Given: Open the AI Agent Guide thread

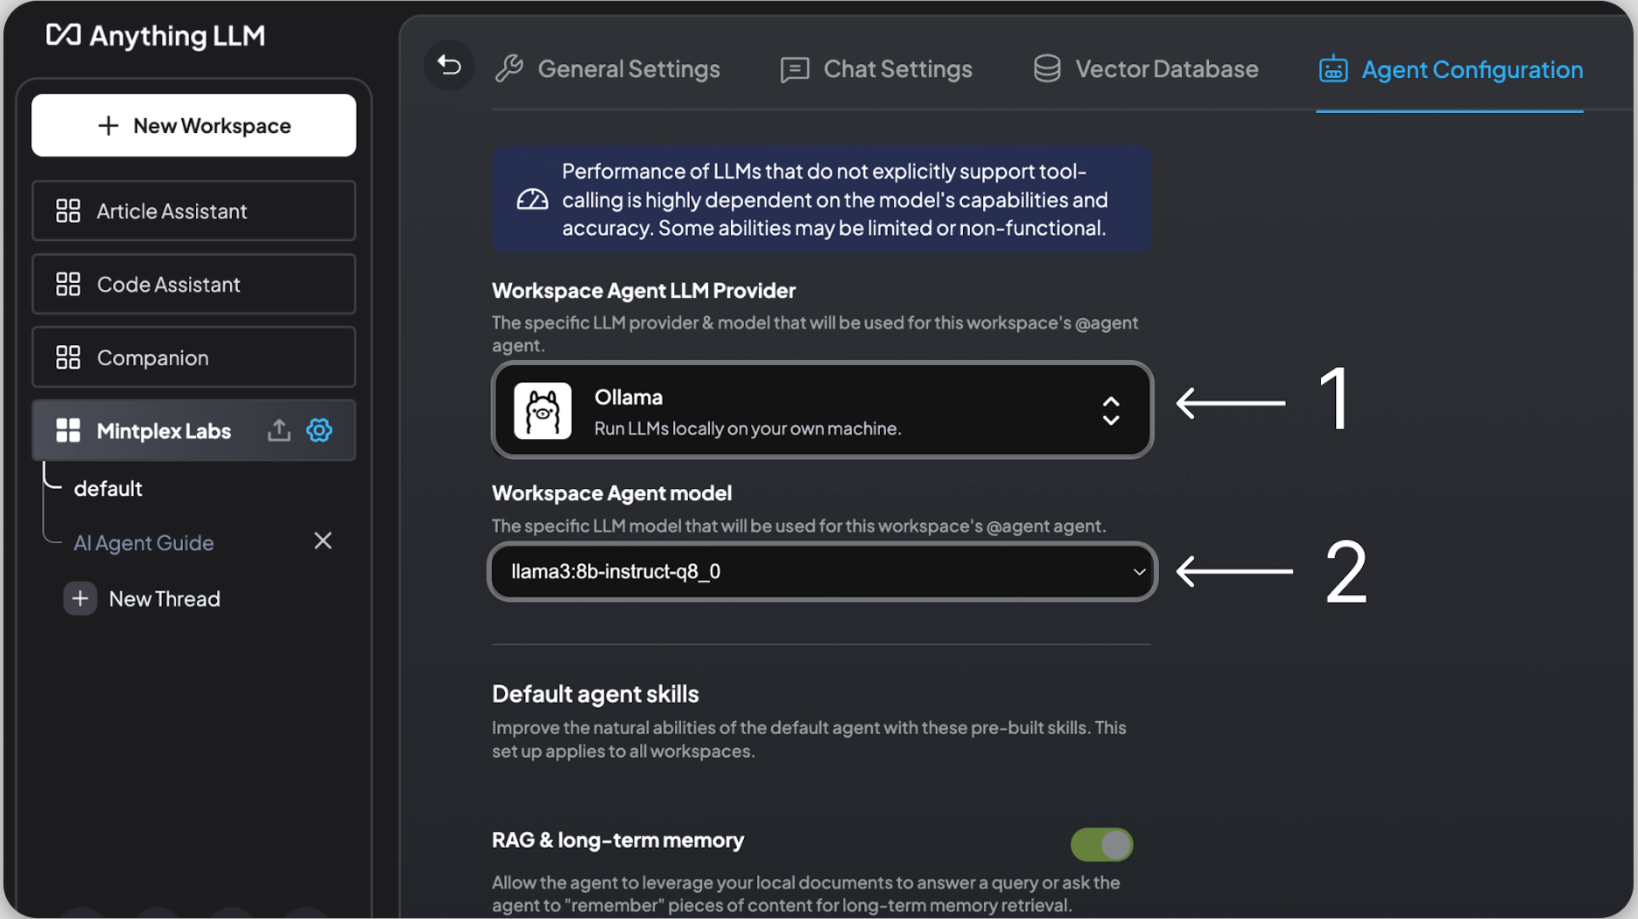Looking at the screenshot, I should [x=144, y=542].
